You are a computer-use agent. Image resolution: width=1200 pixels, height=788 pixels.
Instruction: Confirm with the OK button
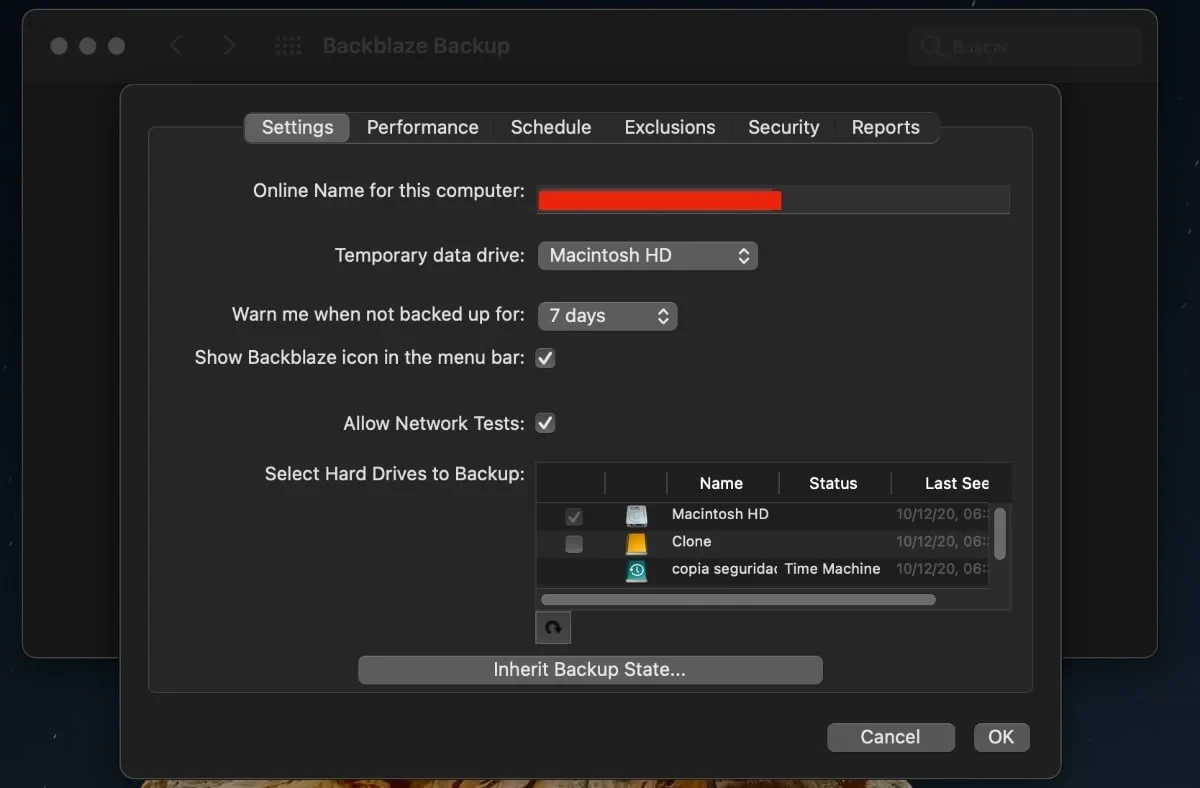pyautogui.click(x=1001, y=737)
